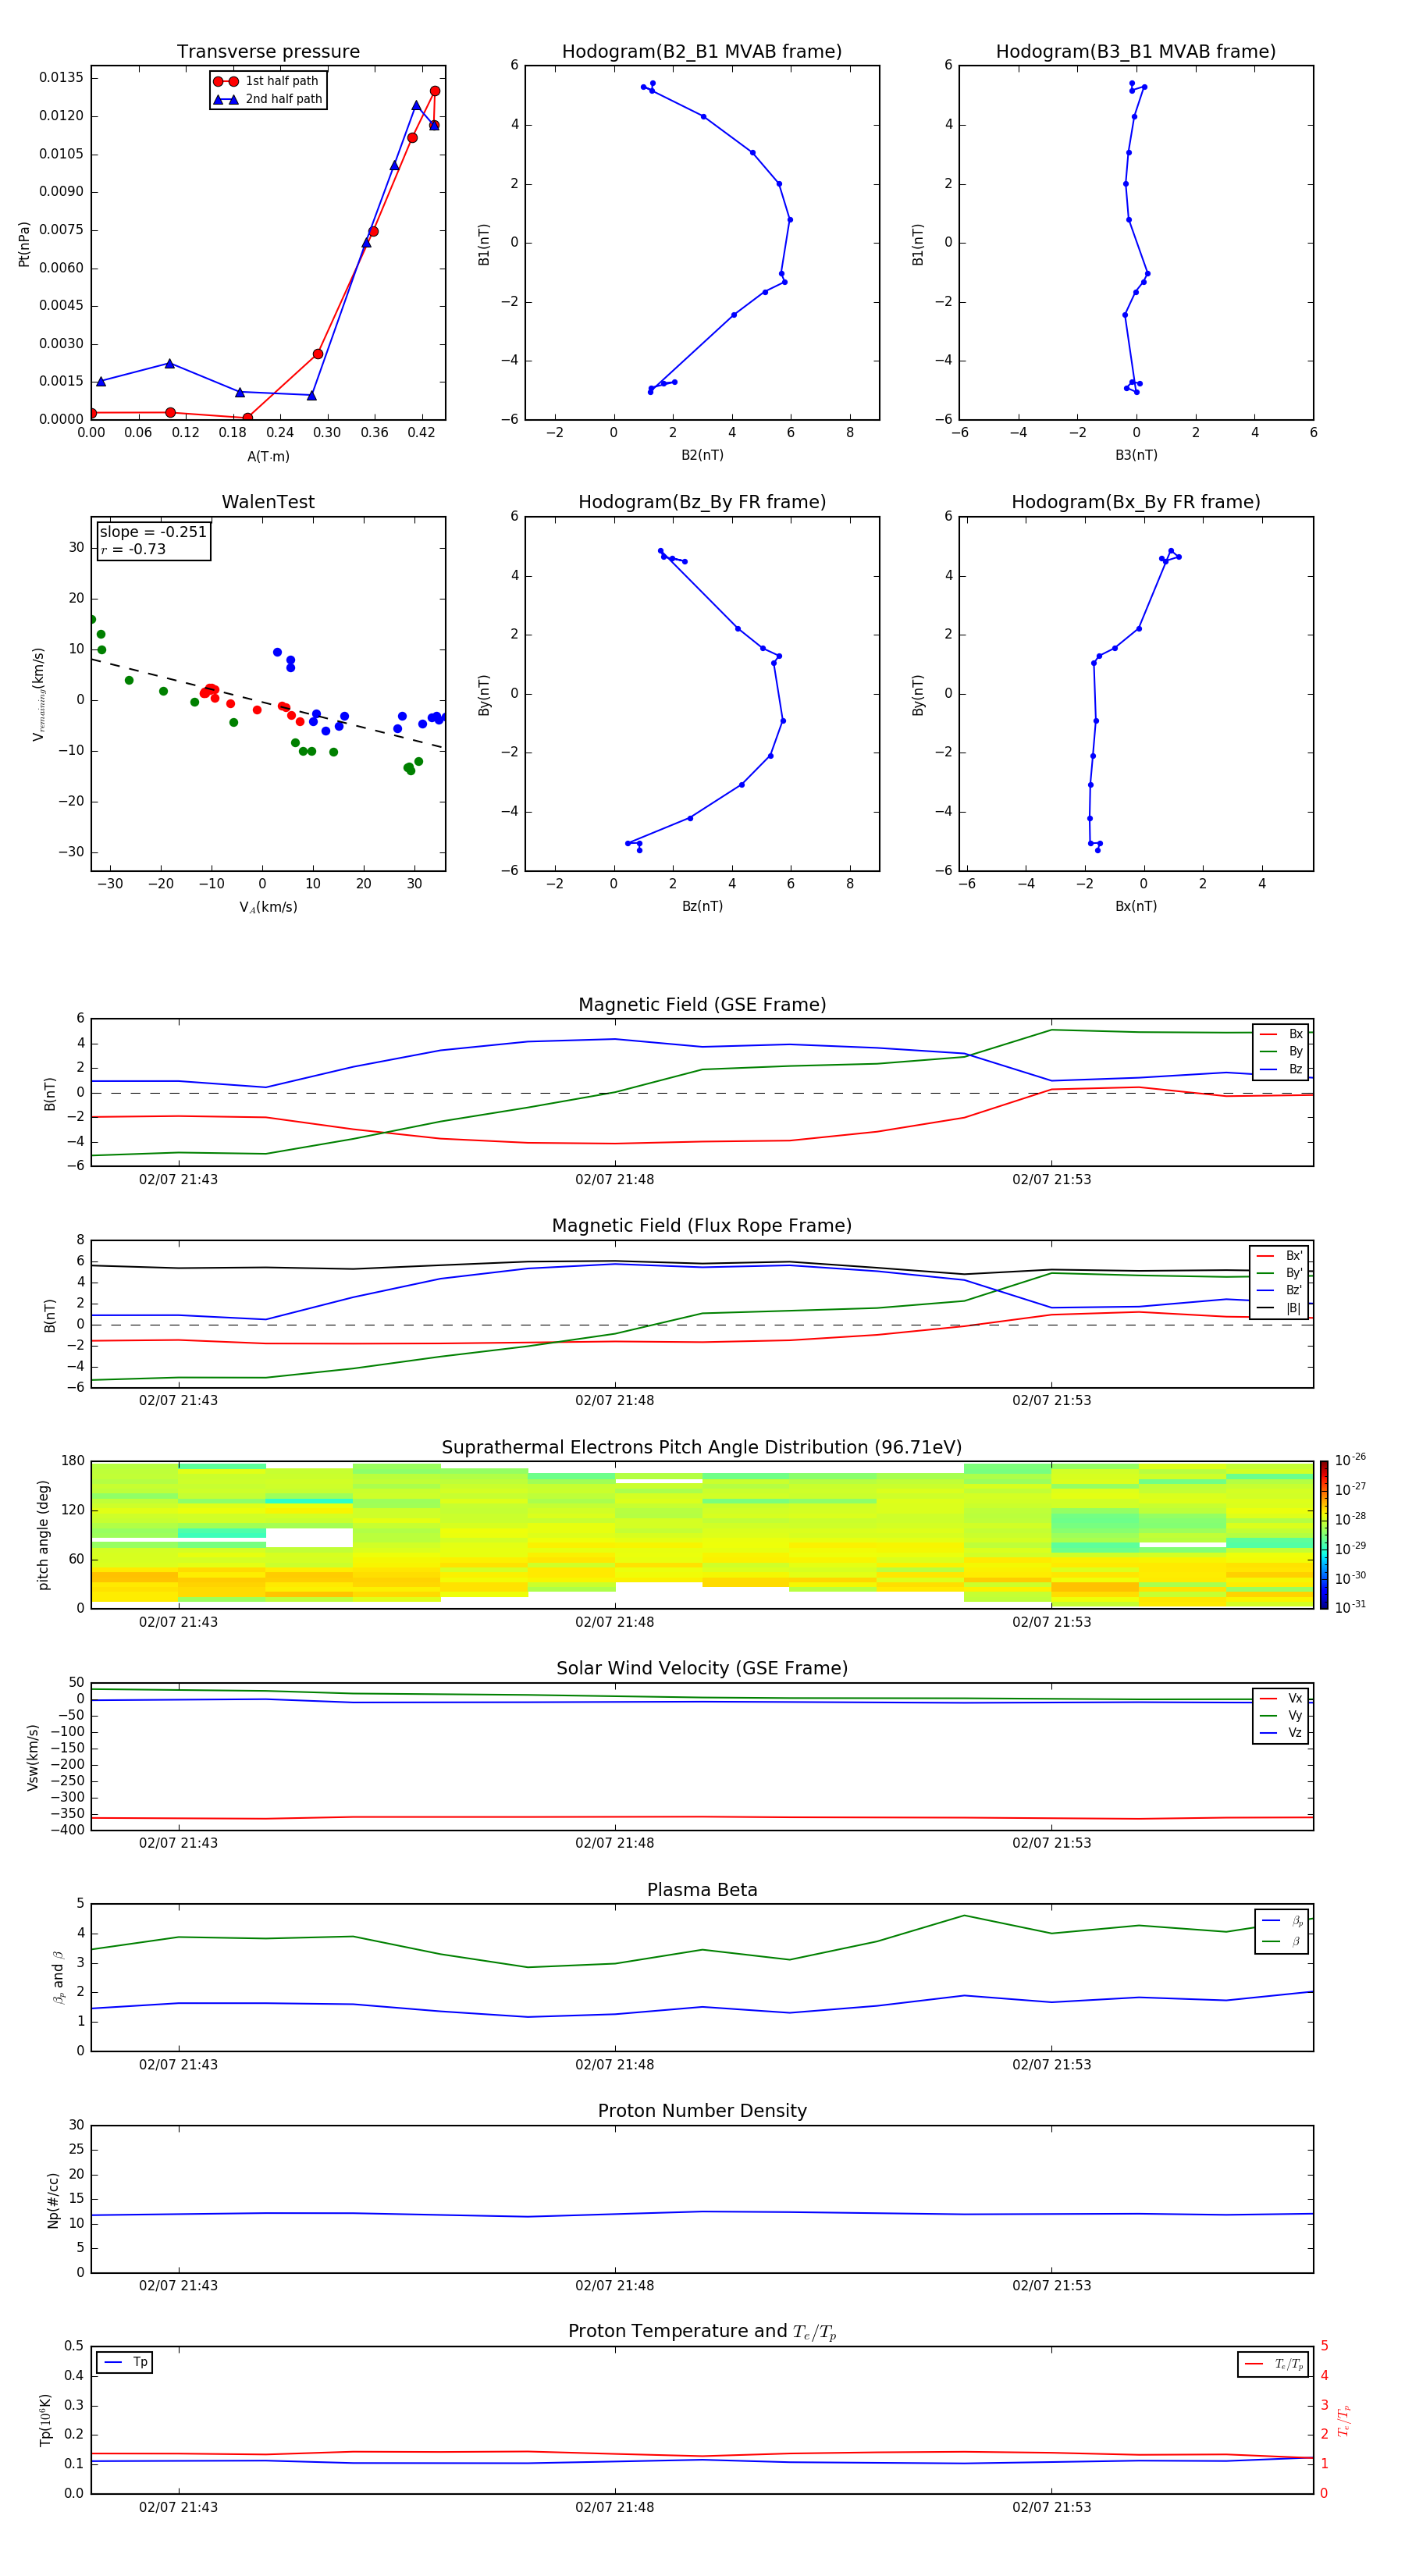Click the 'Magnetic Field (GSE Frame)' title
This screenshot has width=1405, height=2576.
coord(702,1005)
